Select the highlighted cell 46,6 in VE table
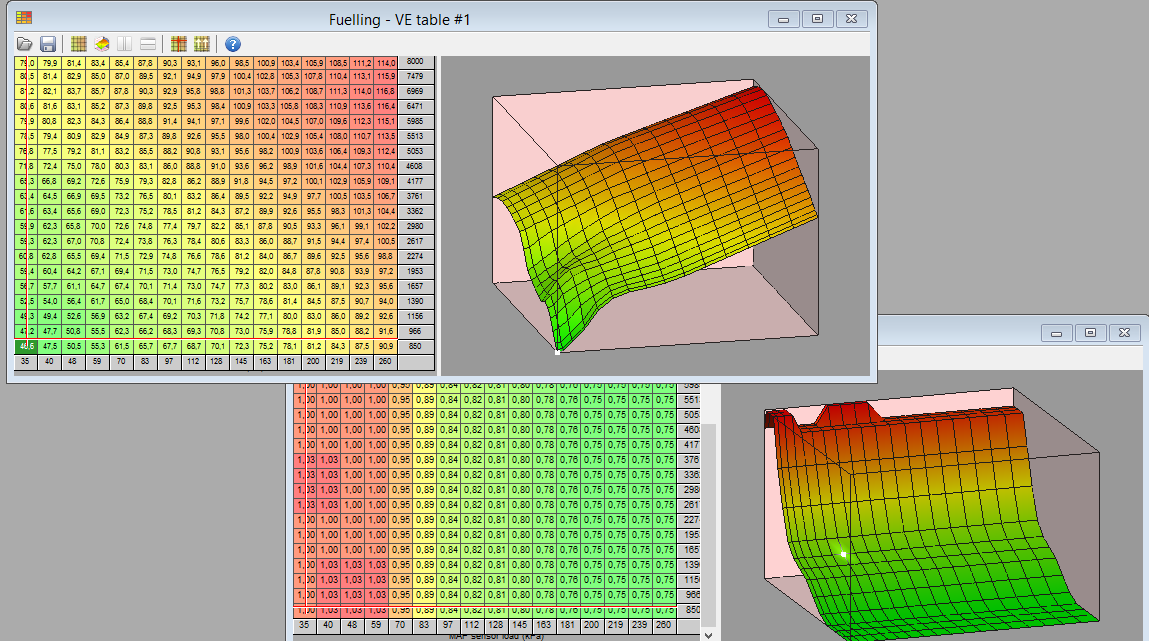Image resolution: width=1149 pixels, height=641 pixels. pyautogui.click(x=26, y=345)
